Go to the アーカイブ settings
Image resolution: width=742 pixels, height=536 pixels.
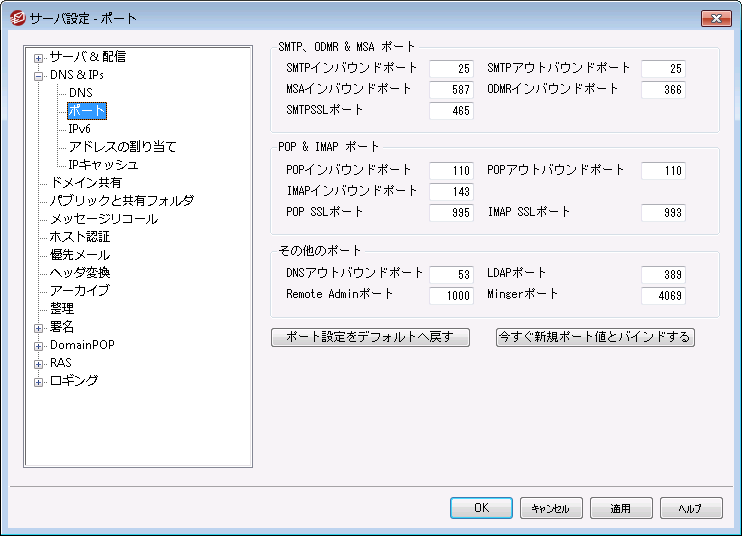(x=79, y=291)
